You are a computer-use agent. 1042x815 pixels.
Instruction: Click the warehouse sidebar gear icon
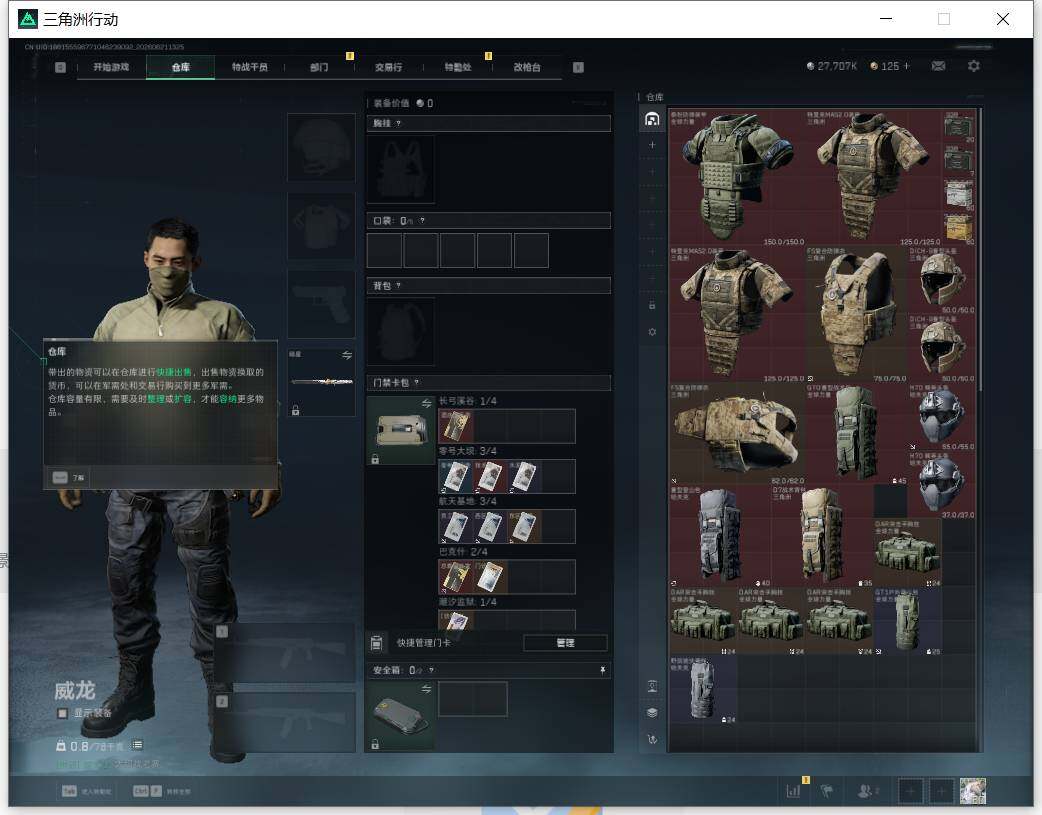coord(652,332)
